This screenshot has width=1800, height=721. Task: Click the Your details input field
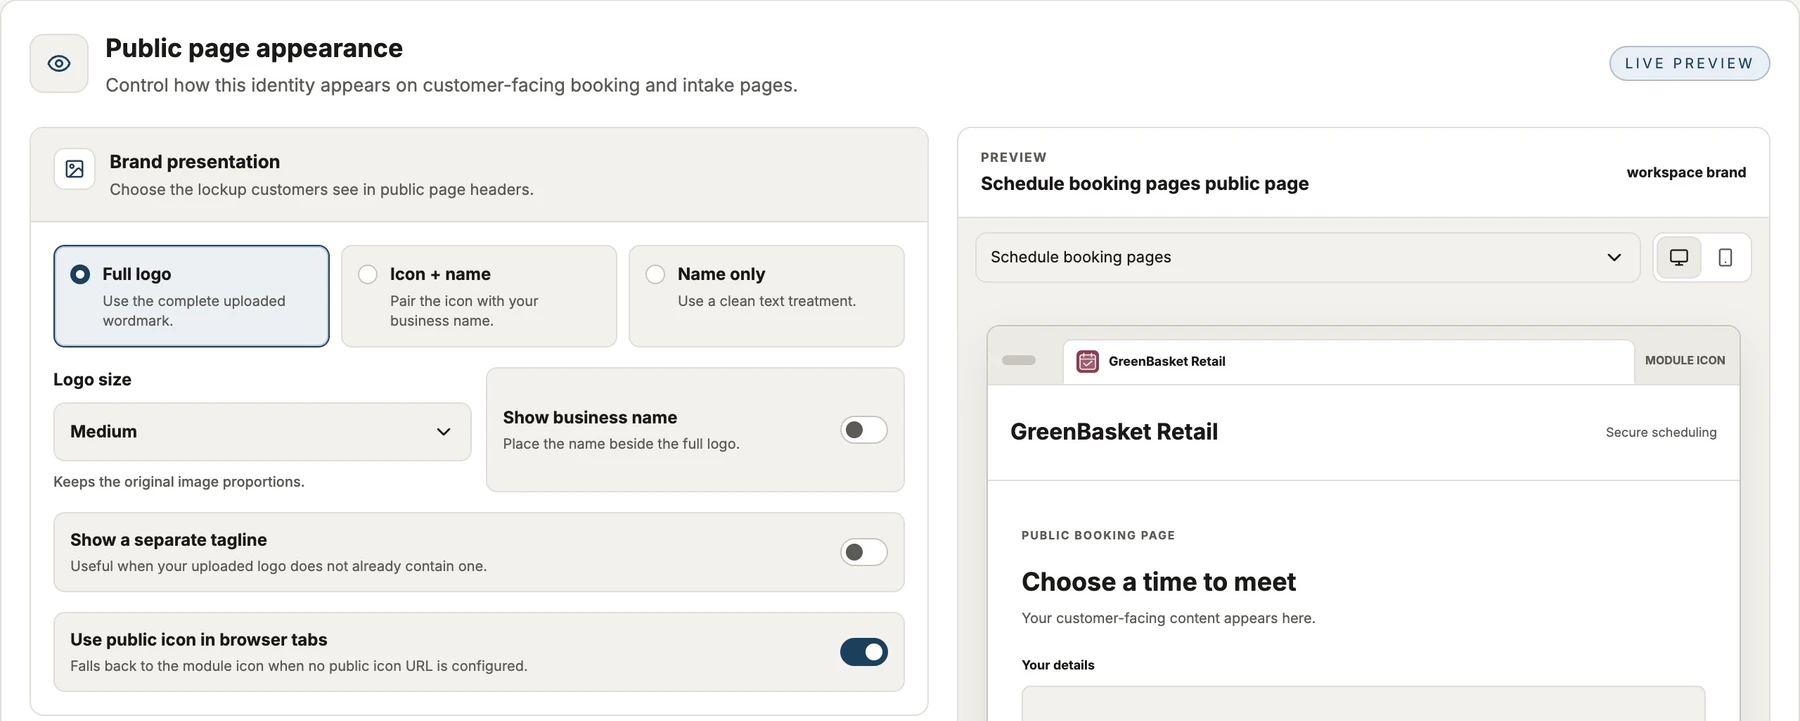click(1363, 703)
